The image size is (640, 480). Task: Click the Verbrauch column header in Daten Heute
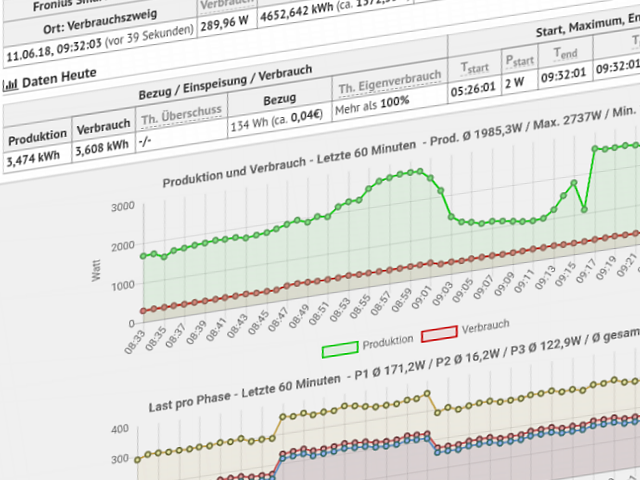103,127
